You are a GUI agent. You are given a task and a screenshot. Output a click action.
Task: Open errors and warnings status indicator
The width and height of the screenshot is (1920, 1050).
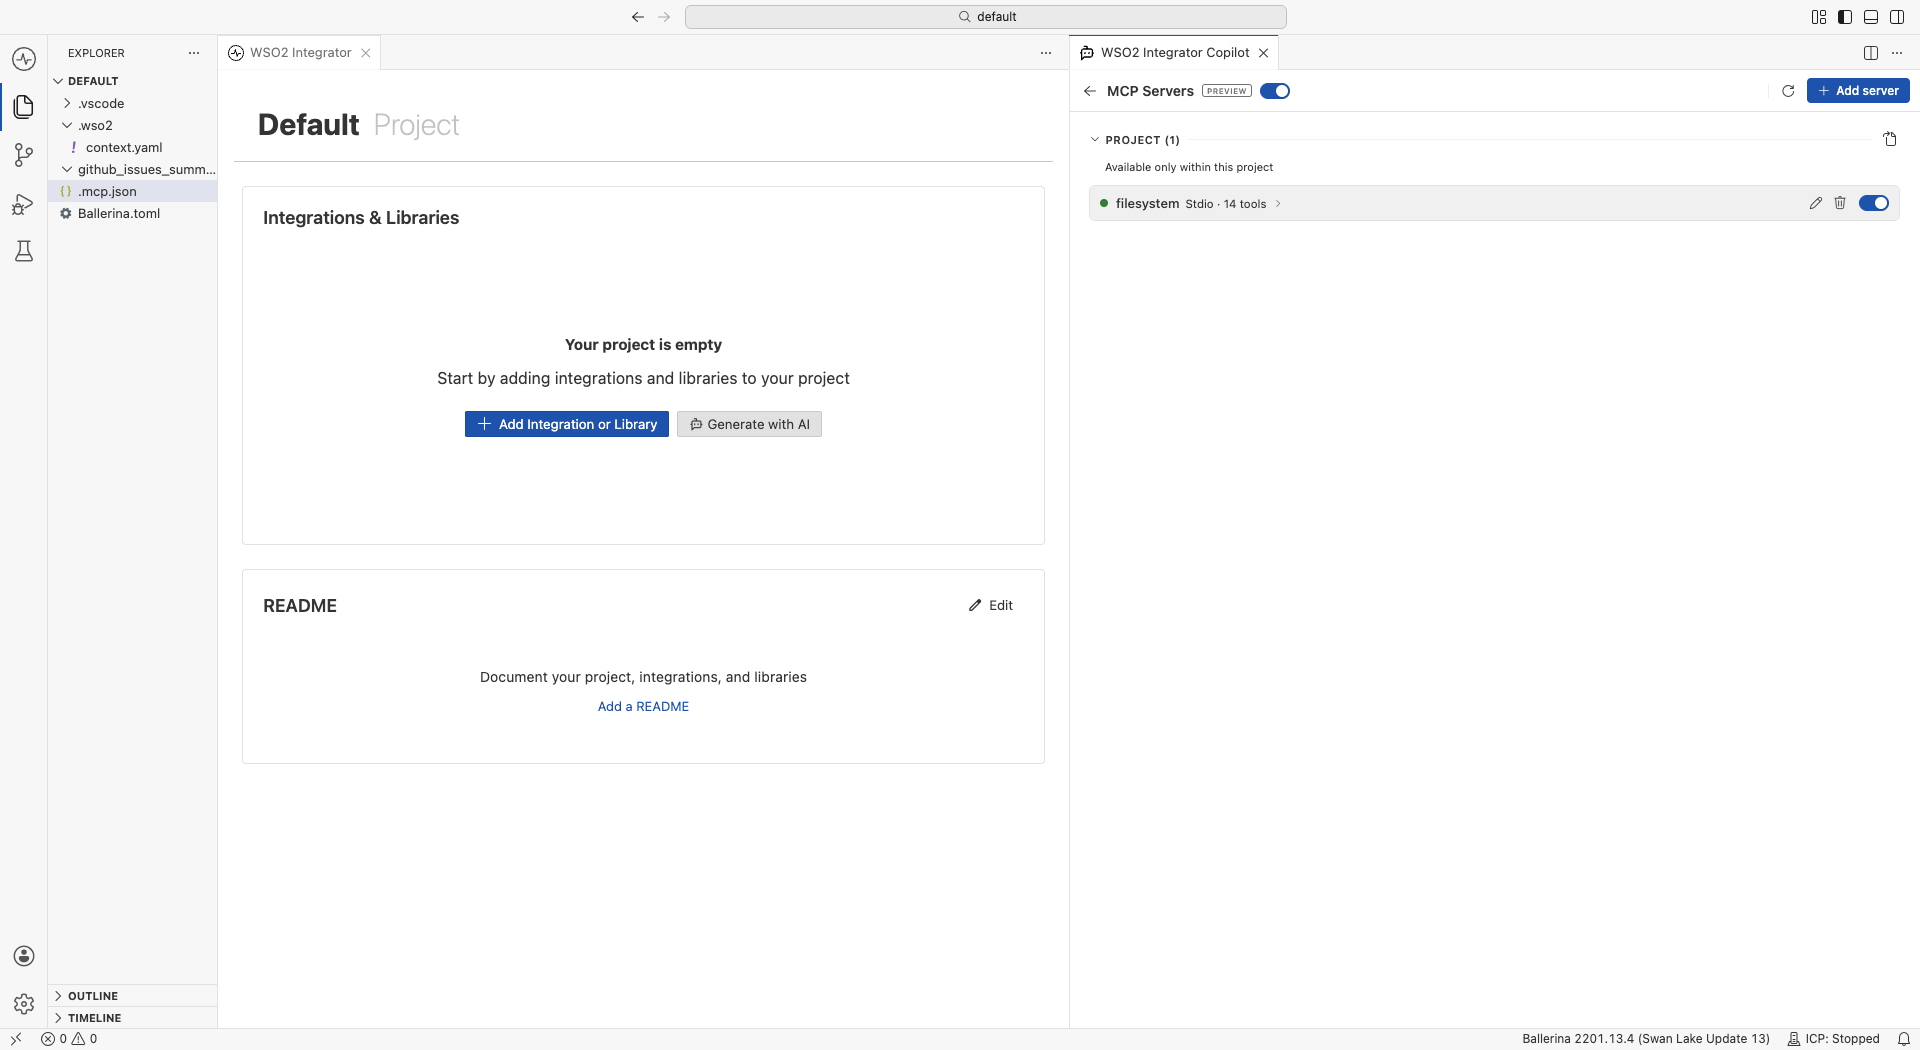[69, 1039]
